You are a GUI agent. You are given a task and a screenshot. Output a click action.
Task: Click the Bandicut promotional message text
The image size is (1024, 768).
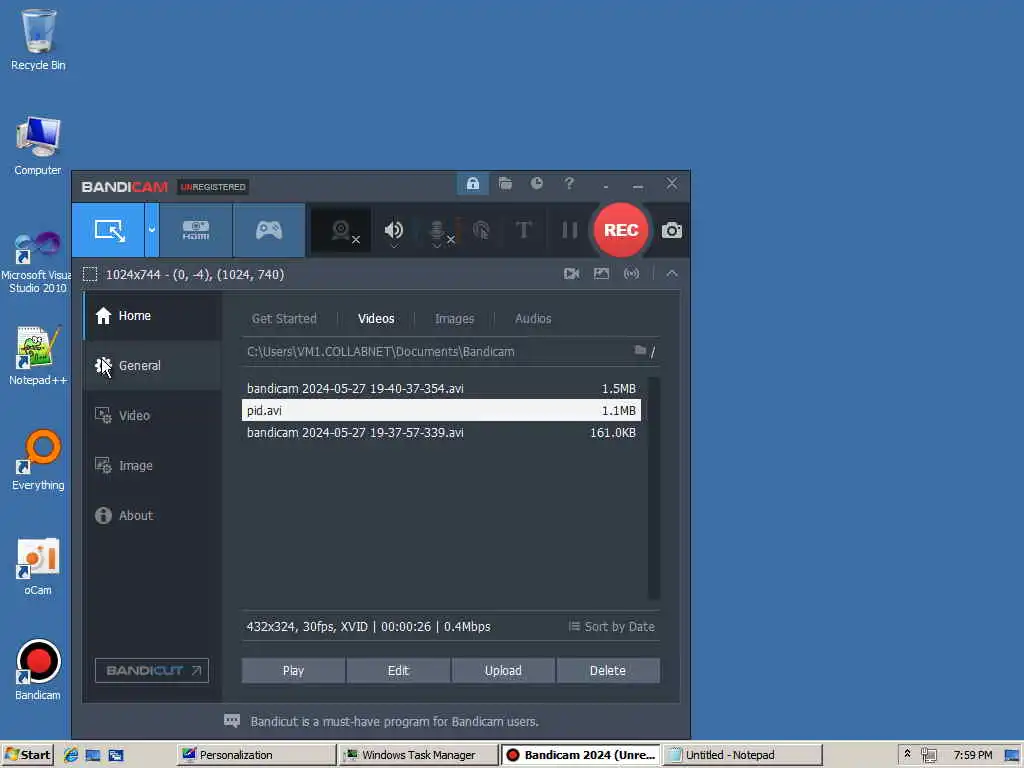point(394,722)
